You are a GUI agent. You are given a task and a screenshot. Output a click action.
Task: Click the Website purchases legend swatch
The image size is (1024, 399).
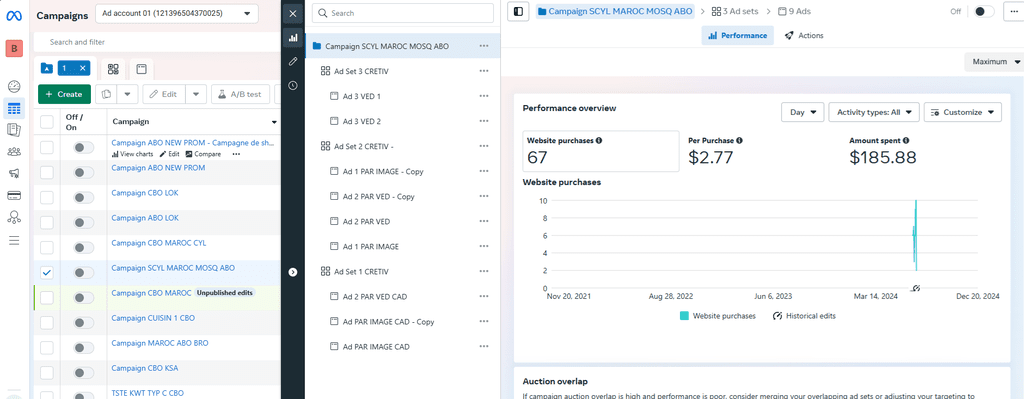684,316
